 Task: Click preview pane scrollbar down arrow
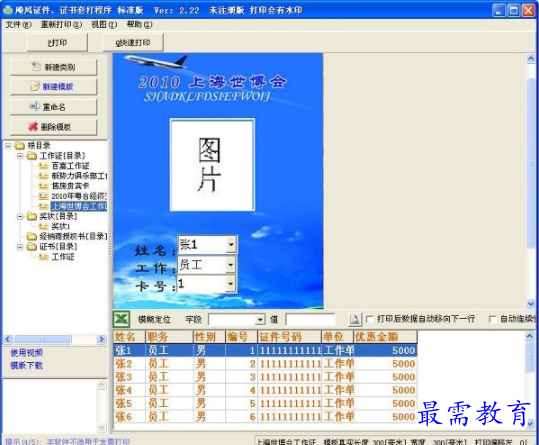531,304
